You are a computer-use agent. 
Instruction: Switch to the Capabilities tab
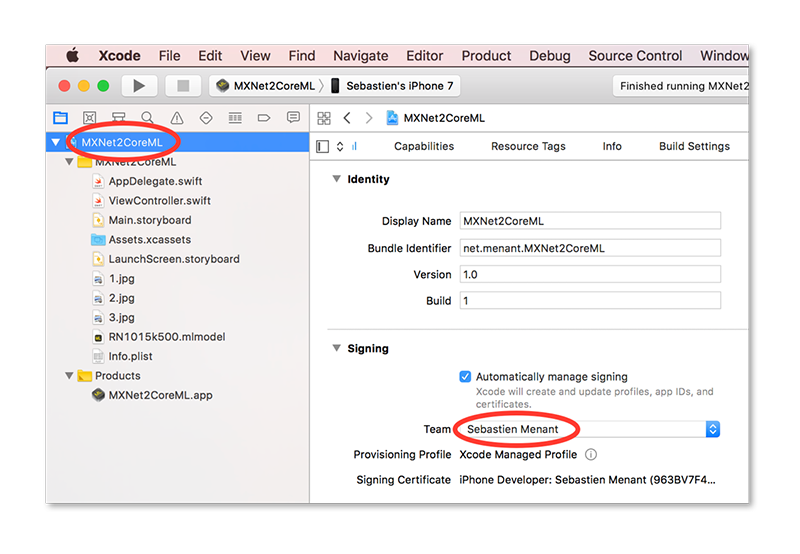423,146
